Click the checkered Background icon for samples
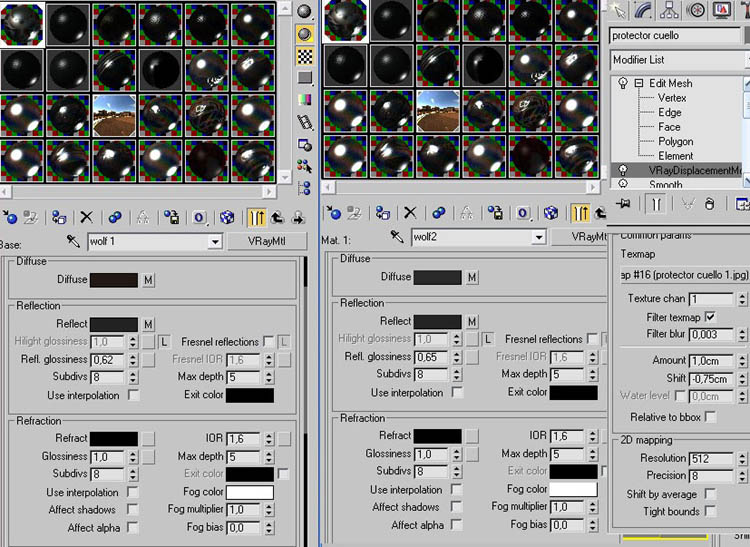Image resolution: width=750 pixels, height=547 pixels. 305,55
